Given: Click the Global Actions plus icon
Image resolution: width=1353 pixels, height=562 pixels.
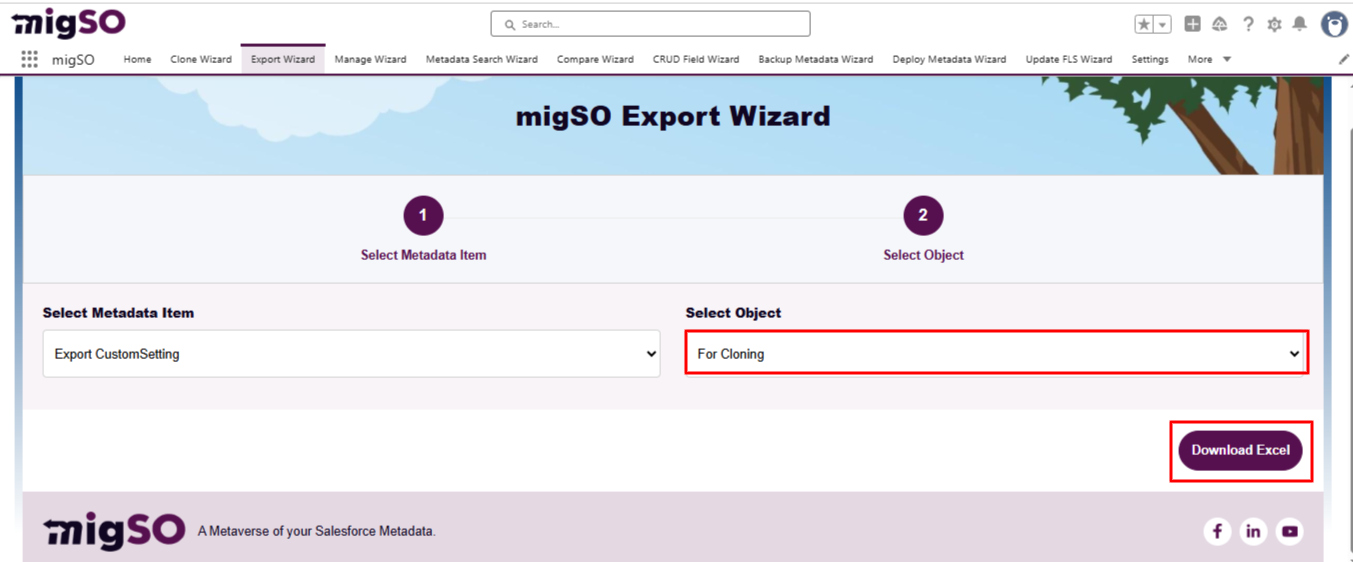Looking at the screenshot, I should (x=1192, y=24).
